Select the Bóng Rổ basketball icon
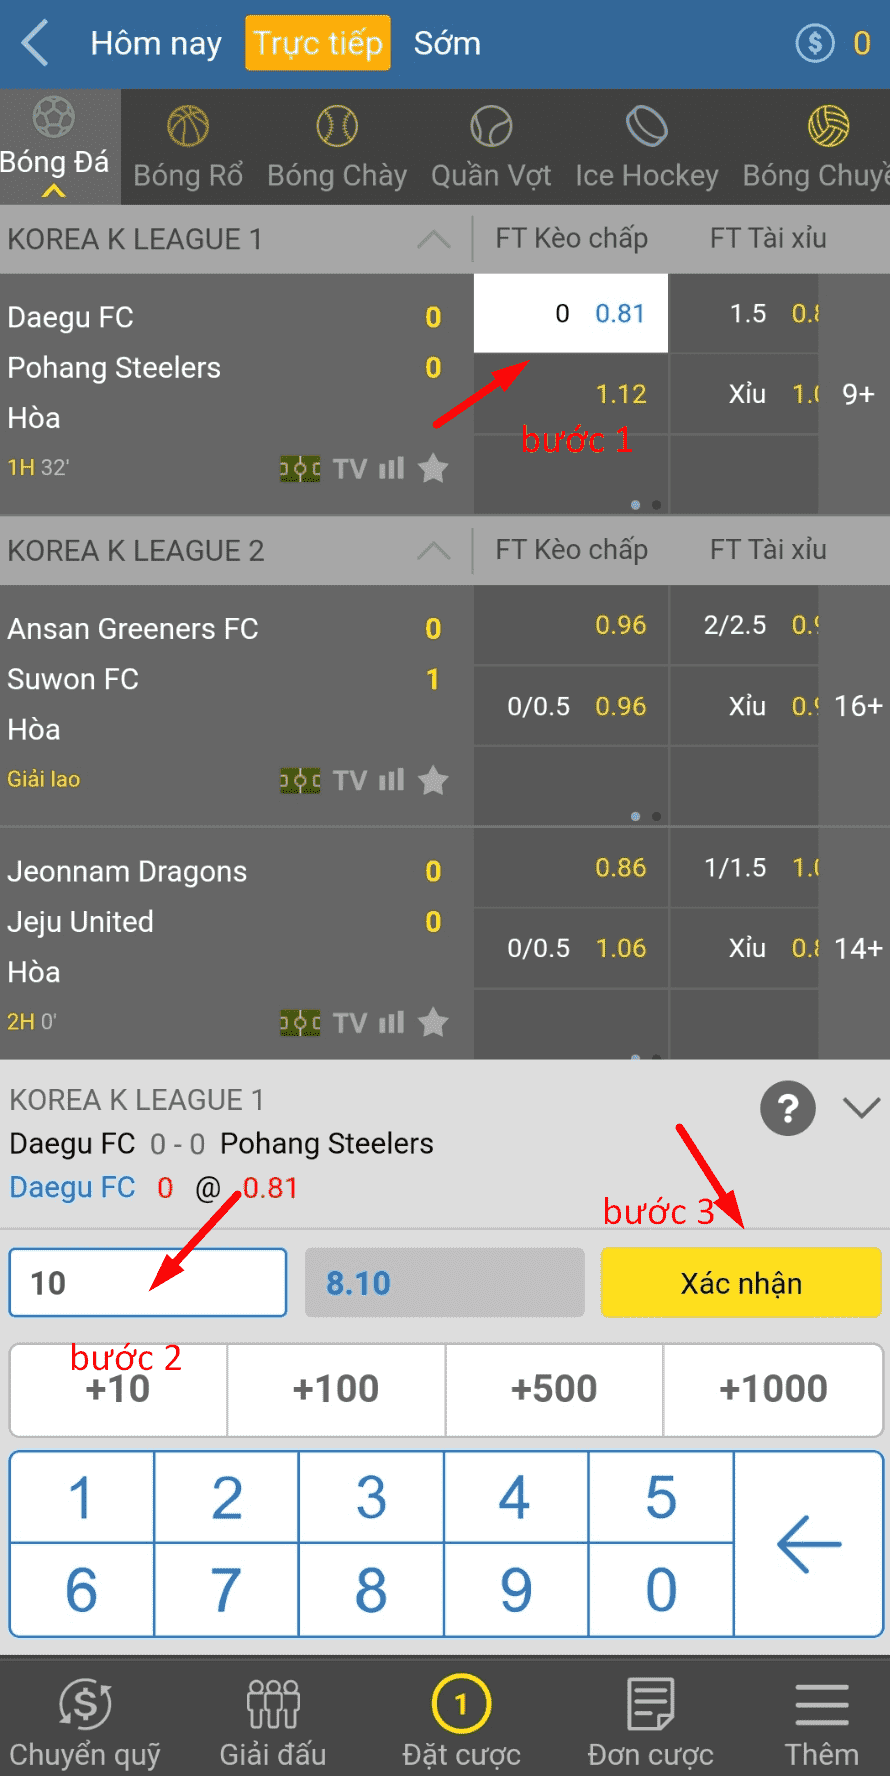Screen dimensions: 890x1776 point(188,127)
